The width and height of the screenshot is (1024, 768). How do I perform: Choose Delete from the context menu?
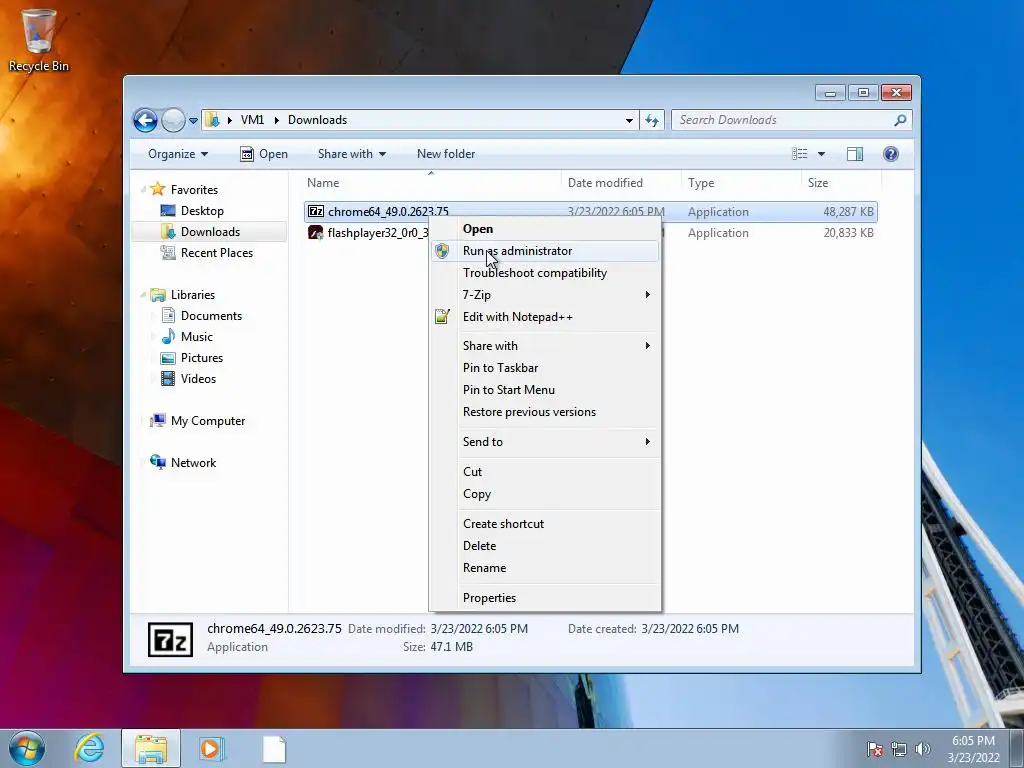[545, 546]
